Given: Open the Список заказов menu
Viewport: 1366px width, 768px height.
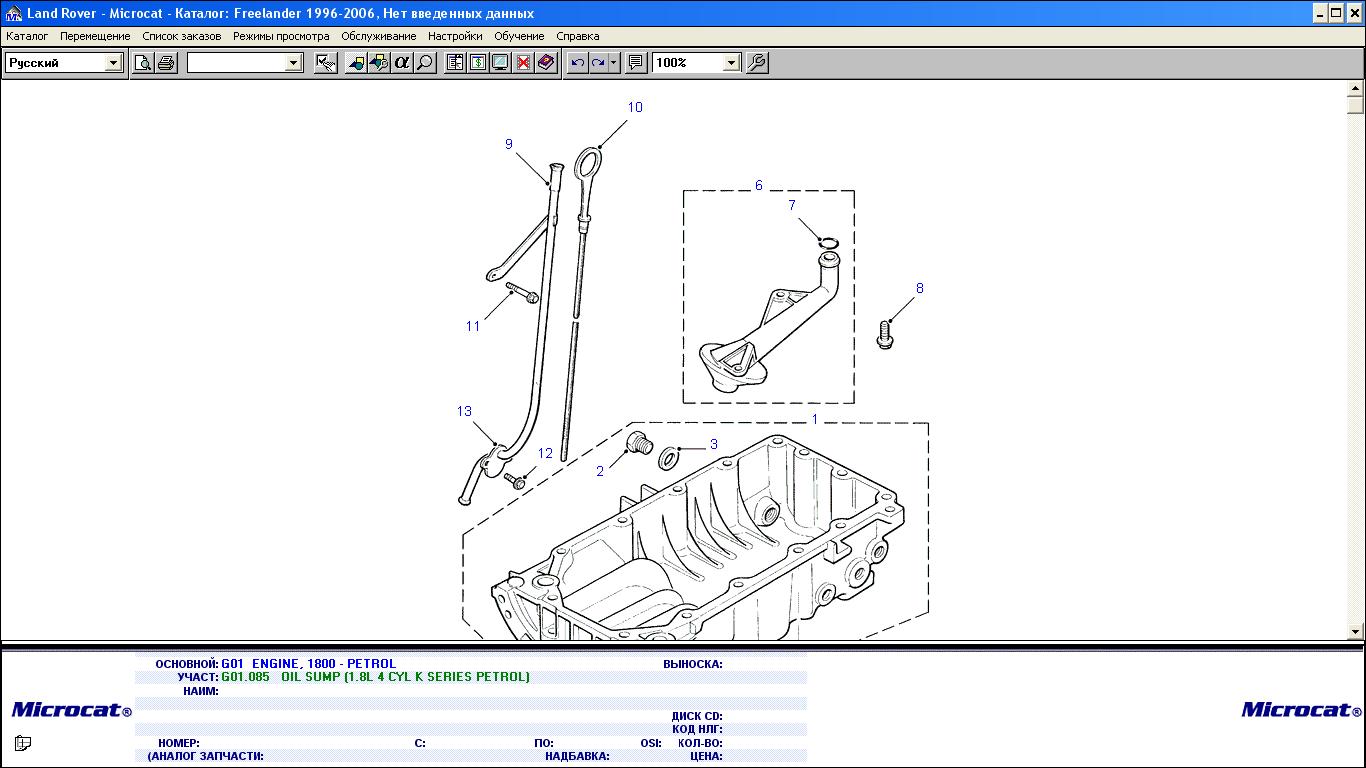Looking at the screenshot, I should [x=182, y=36].
